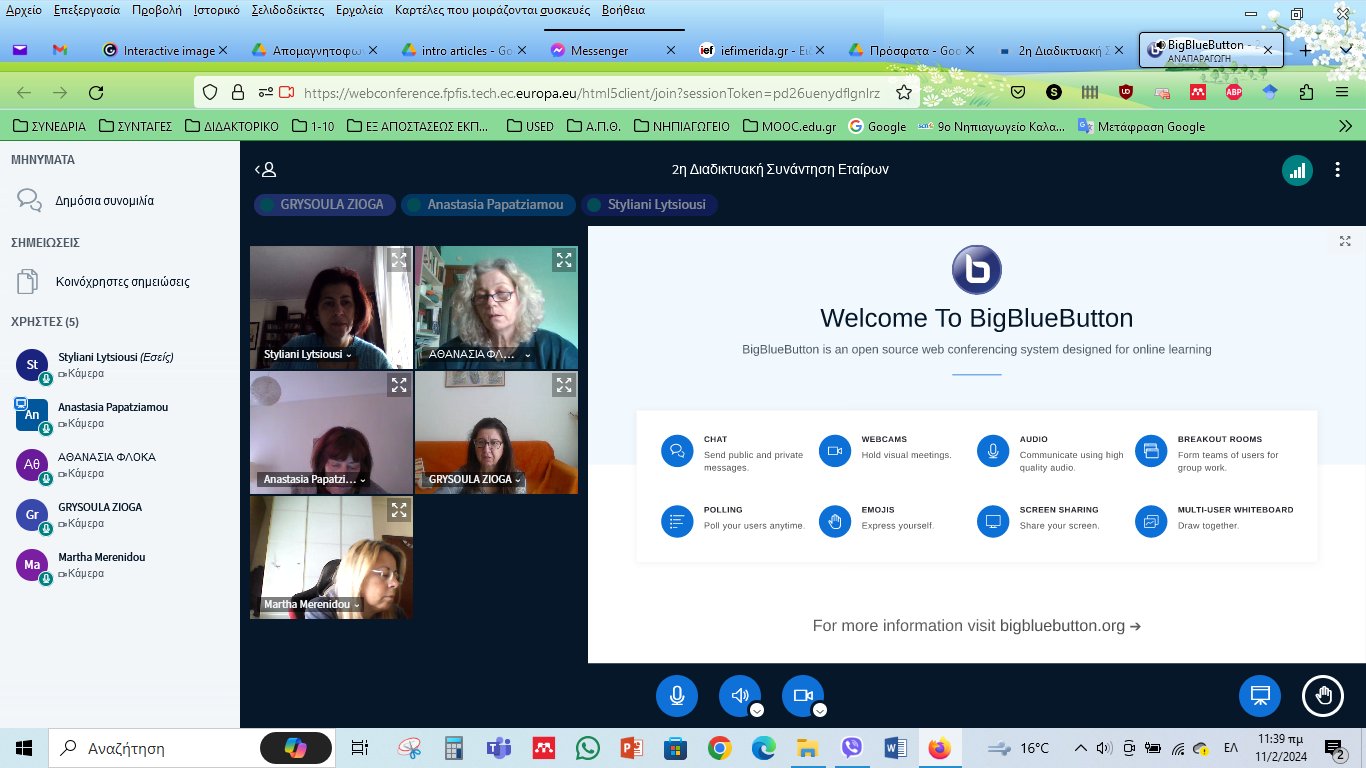Fullscreen GRYSOULA ZIOGA's webcam video
The width and height of the screenshot is (1366, 768).
(564, 385)
